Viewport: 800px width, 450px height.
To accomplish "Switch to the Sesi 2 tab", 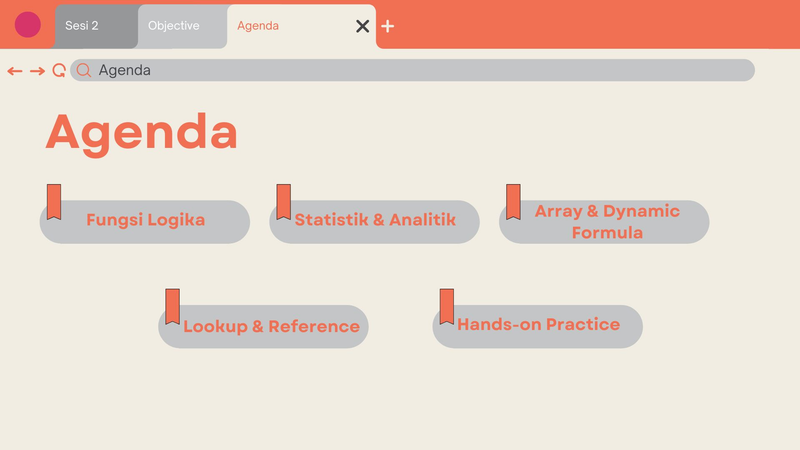I will (x=96, y=26).
